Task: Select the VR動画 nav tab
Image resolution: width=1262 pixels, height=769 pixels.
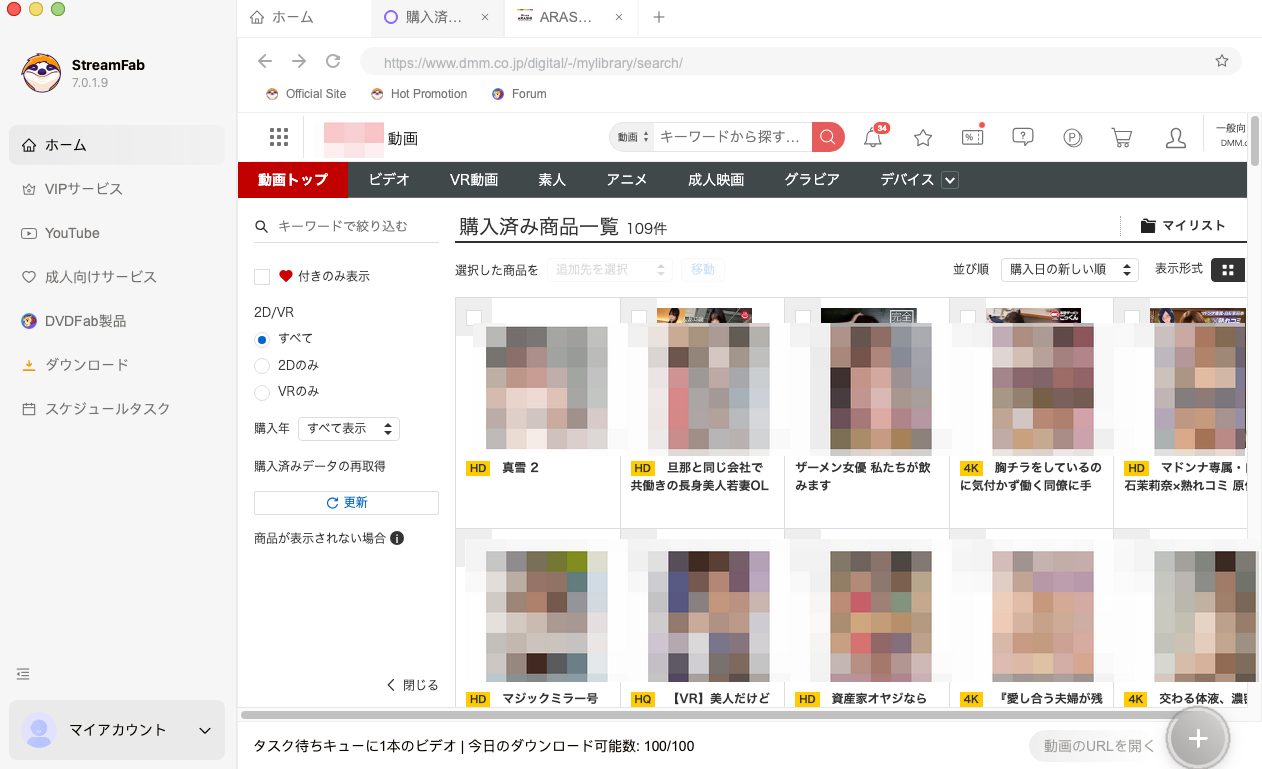Action: (x=474, y=180)
